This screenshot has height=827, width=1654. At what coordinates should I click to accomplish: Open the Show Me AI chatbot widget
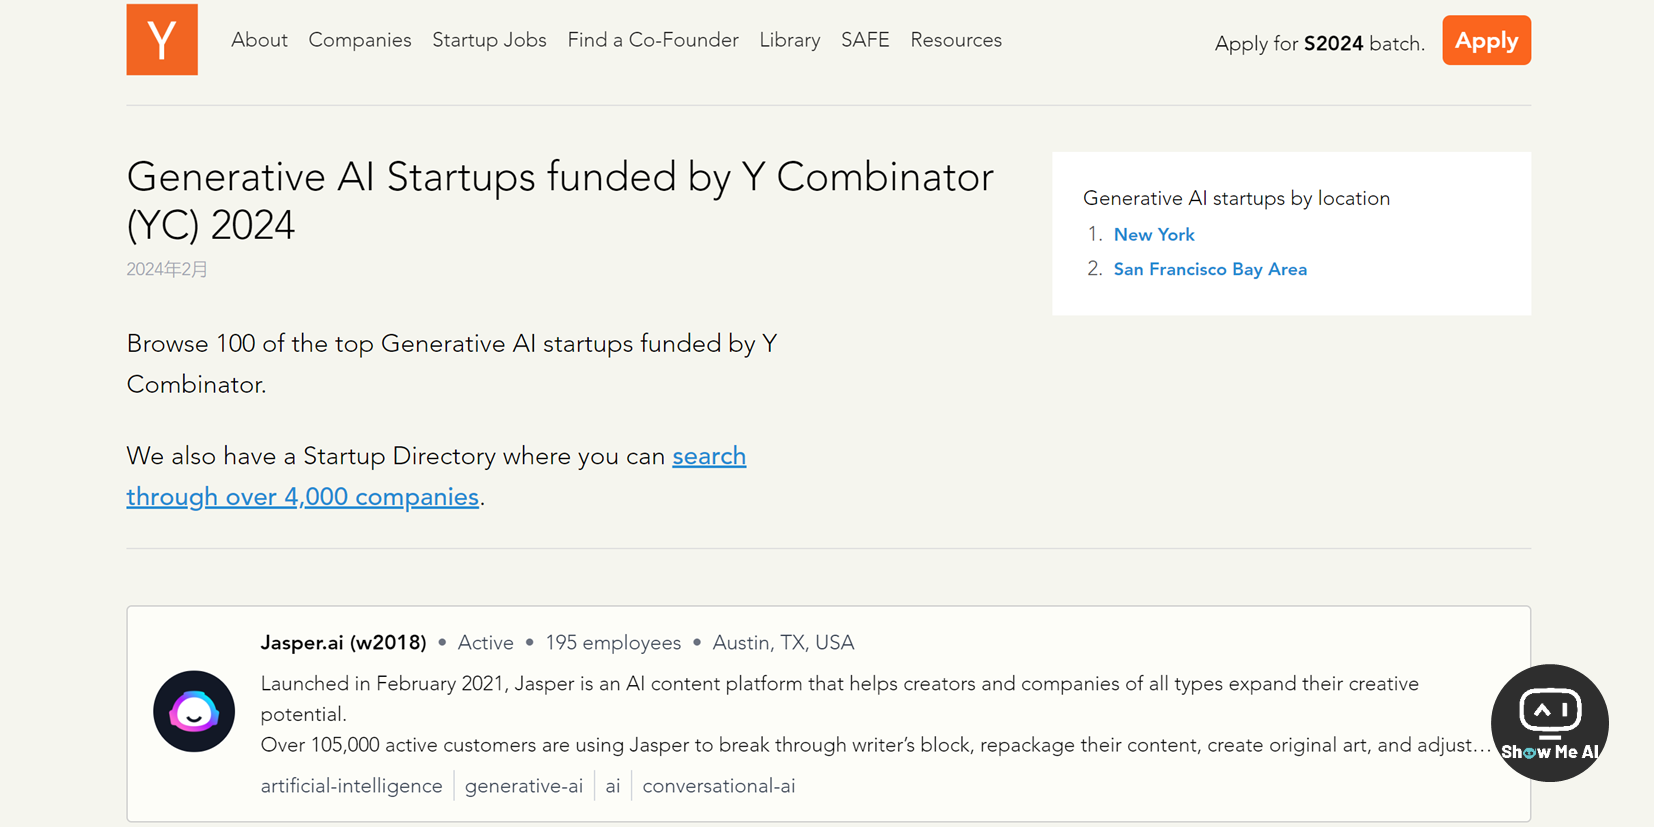click(x=1549, y=723)
